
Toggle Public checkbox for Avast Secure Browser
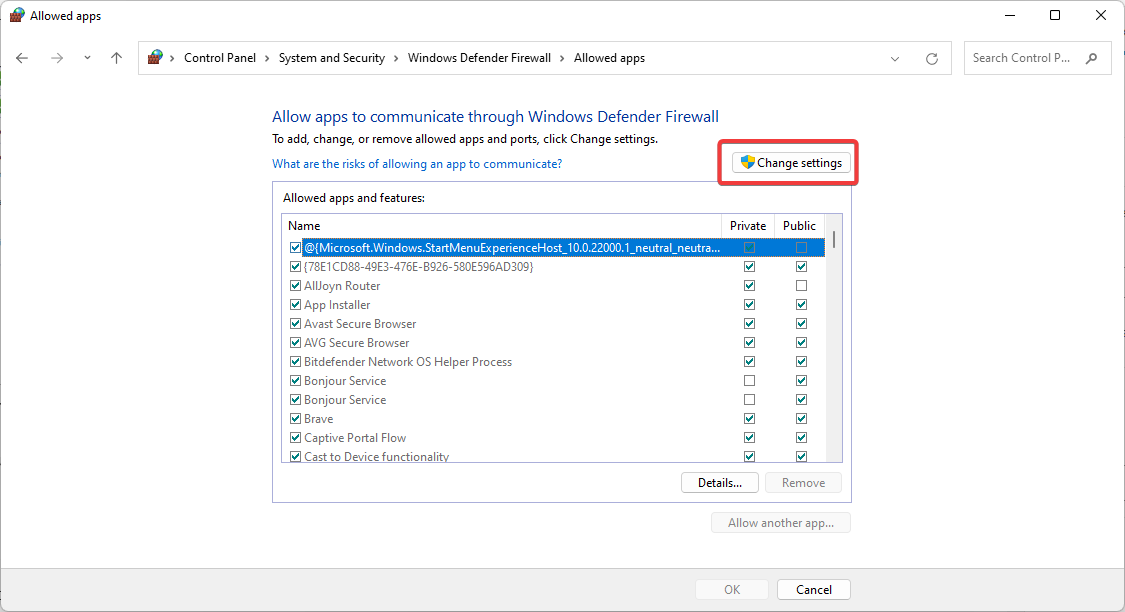coord(801,324)
